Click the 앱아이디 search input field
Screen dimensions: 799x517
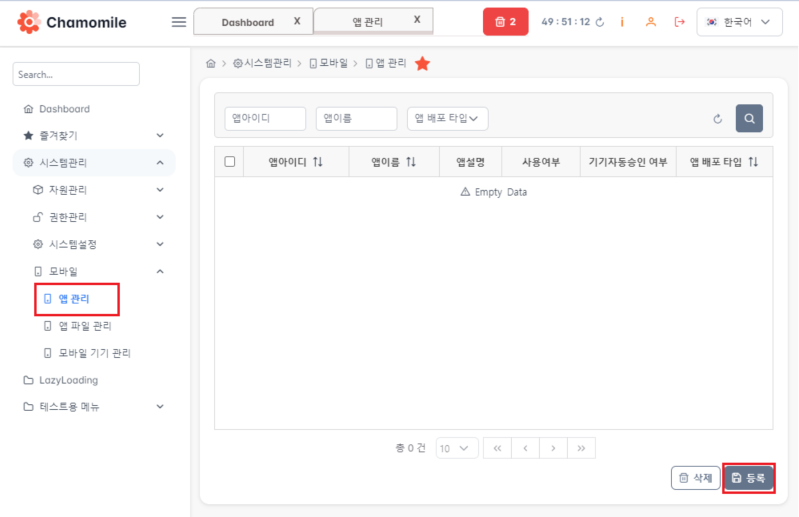point(265,119)
